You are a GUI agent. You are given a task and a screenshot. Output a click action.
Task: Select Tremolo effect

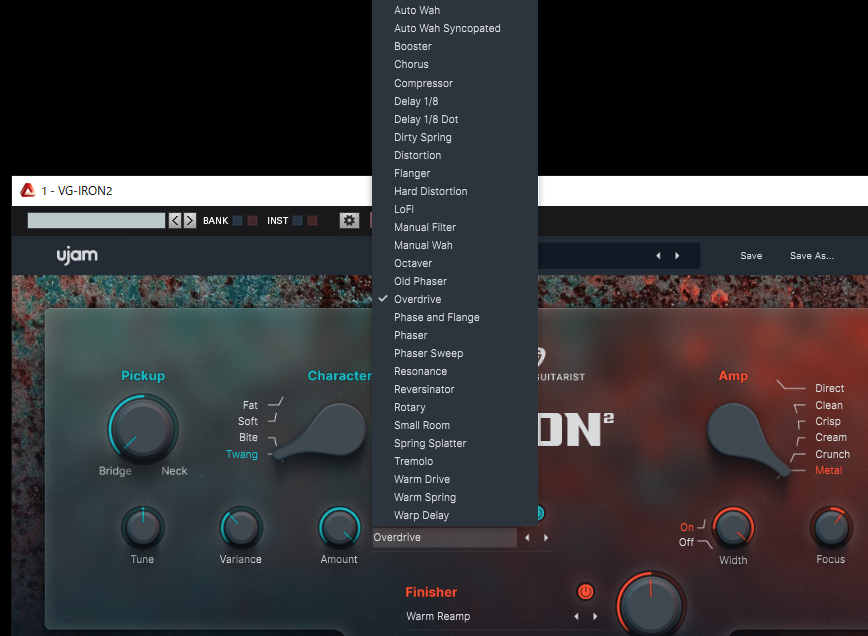pos(454,461)
